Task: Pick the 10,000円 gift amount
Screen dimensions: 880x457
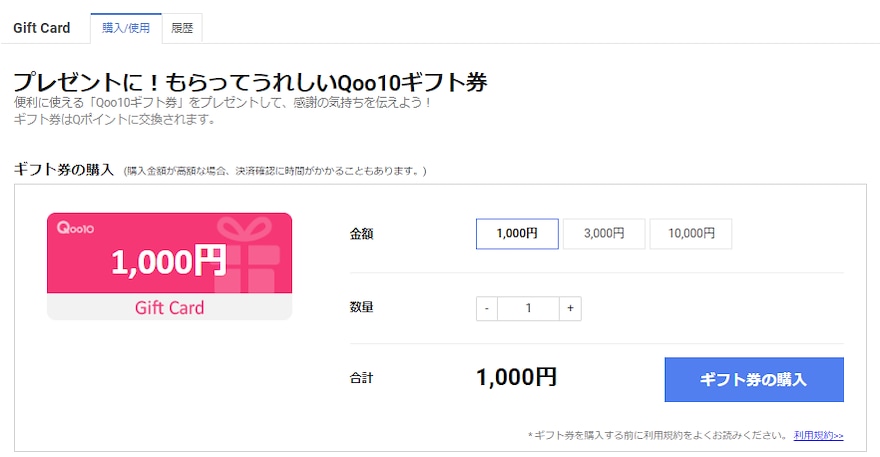Action: (691, 234)
